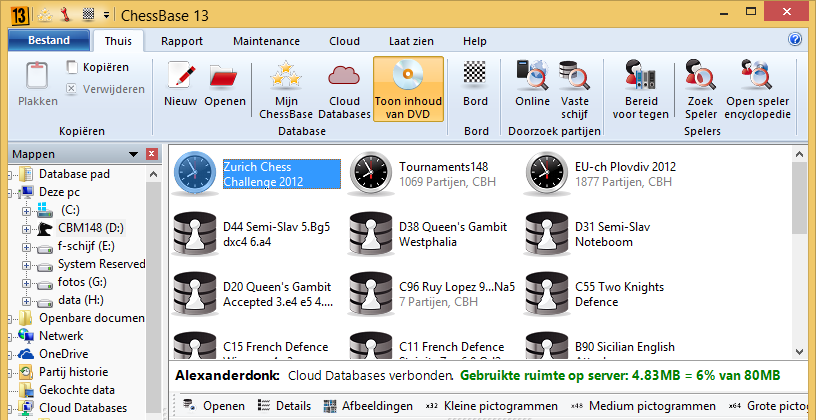Expand the (C:) drive node

[x=27, y=211]
